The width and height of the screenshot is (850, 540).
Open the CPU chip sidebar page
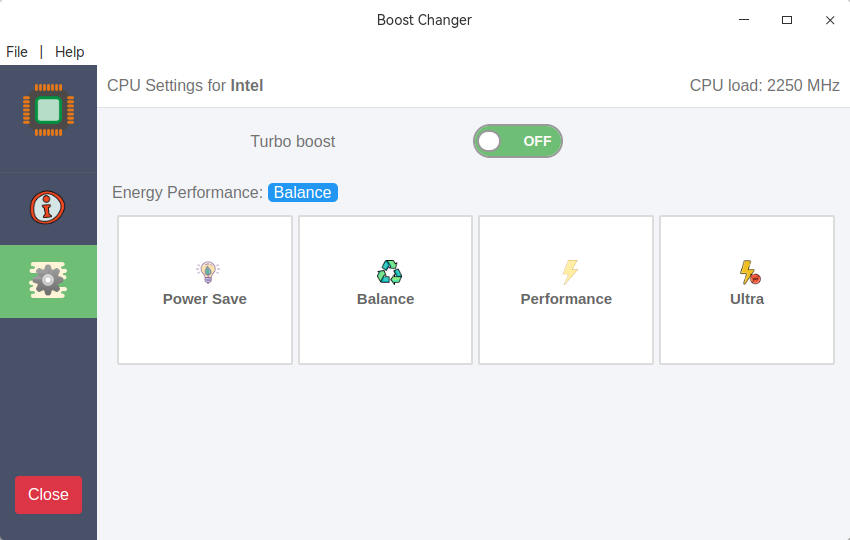[x=48, y=109]
